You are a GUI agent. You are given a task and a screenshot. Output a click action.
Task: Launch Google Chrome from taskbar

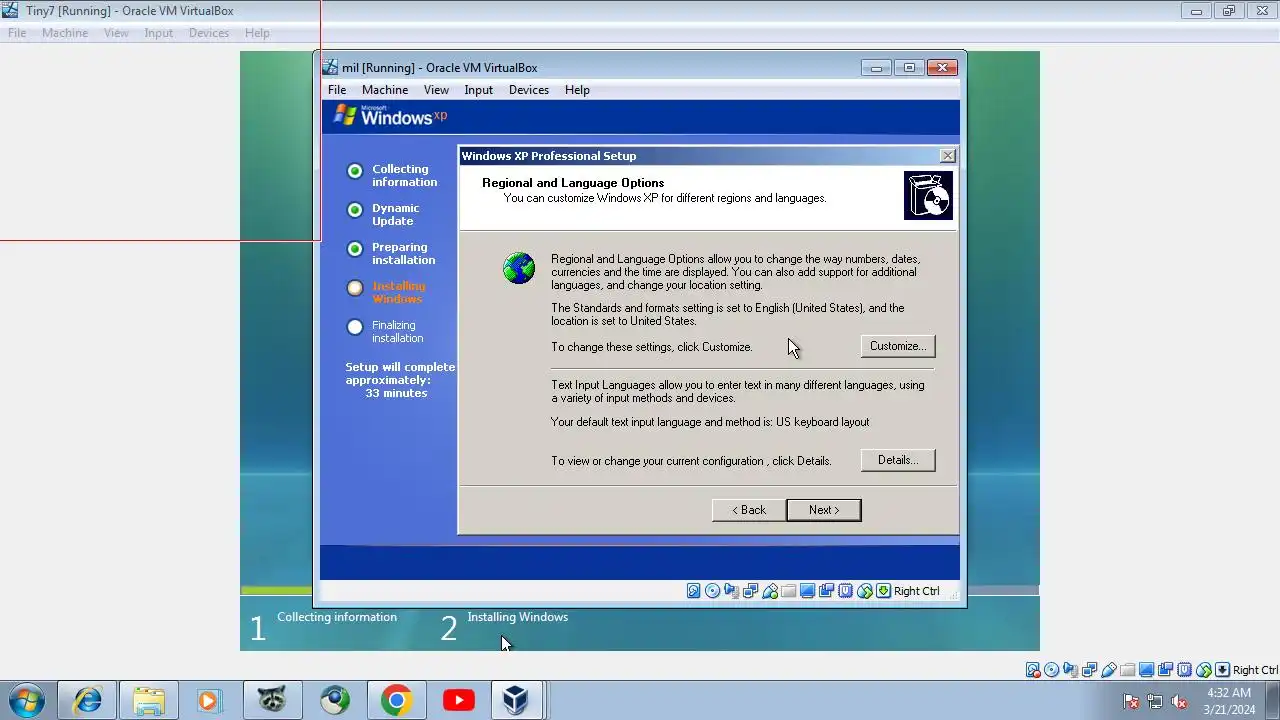point(396,701)
